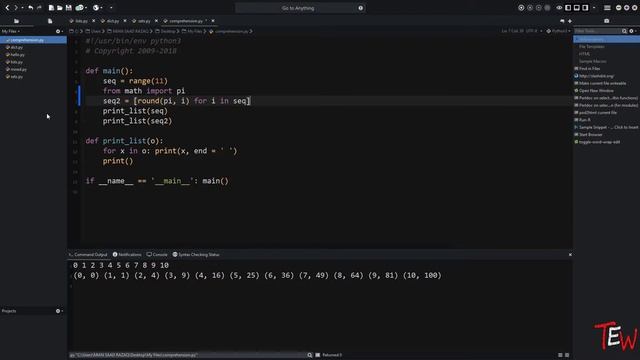This screenshot has height=360, width=640.
Task: Open lists.py from the file list
Action: coord(15,62)
